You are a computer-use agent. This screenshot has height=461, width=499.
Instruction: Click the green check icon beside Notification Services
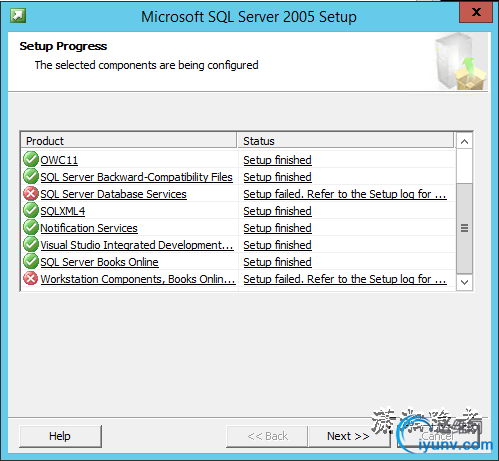pos(31,227)
